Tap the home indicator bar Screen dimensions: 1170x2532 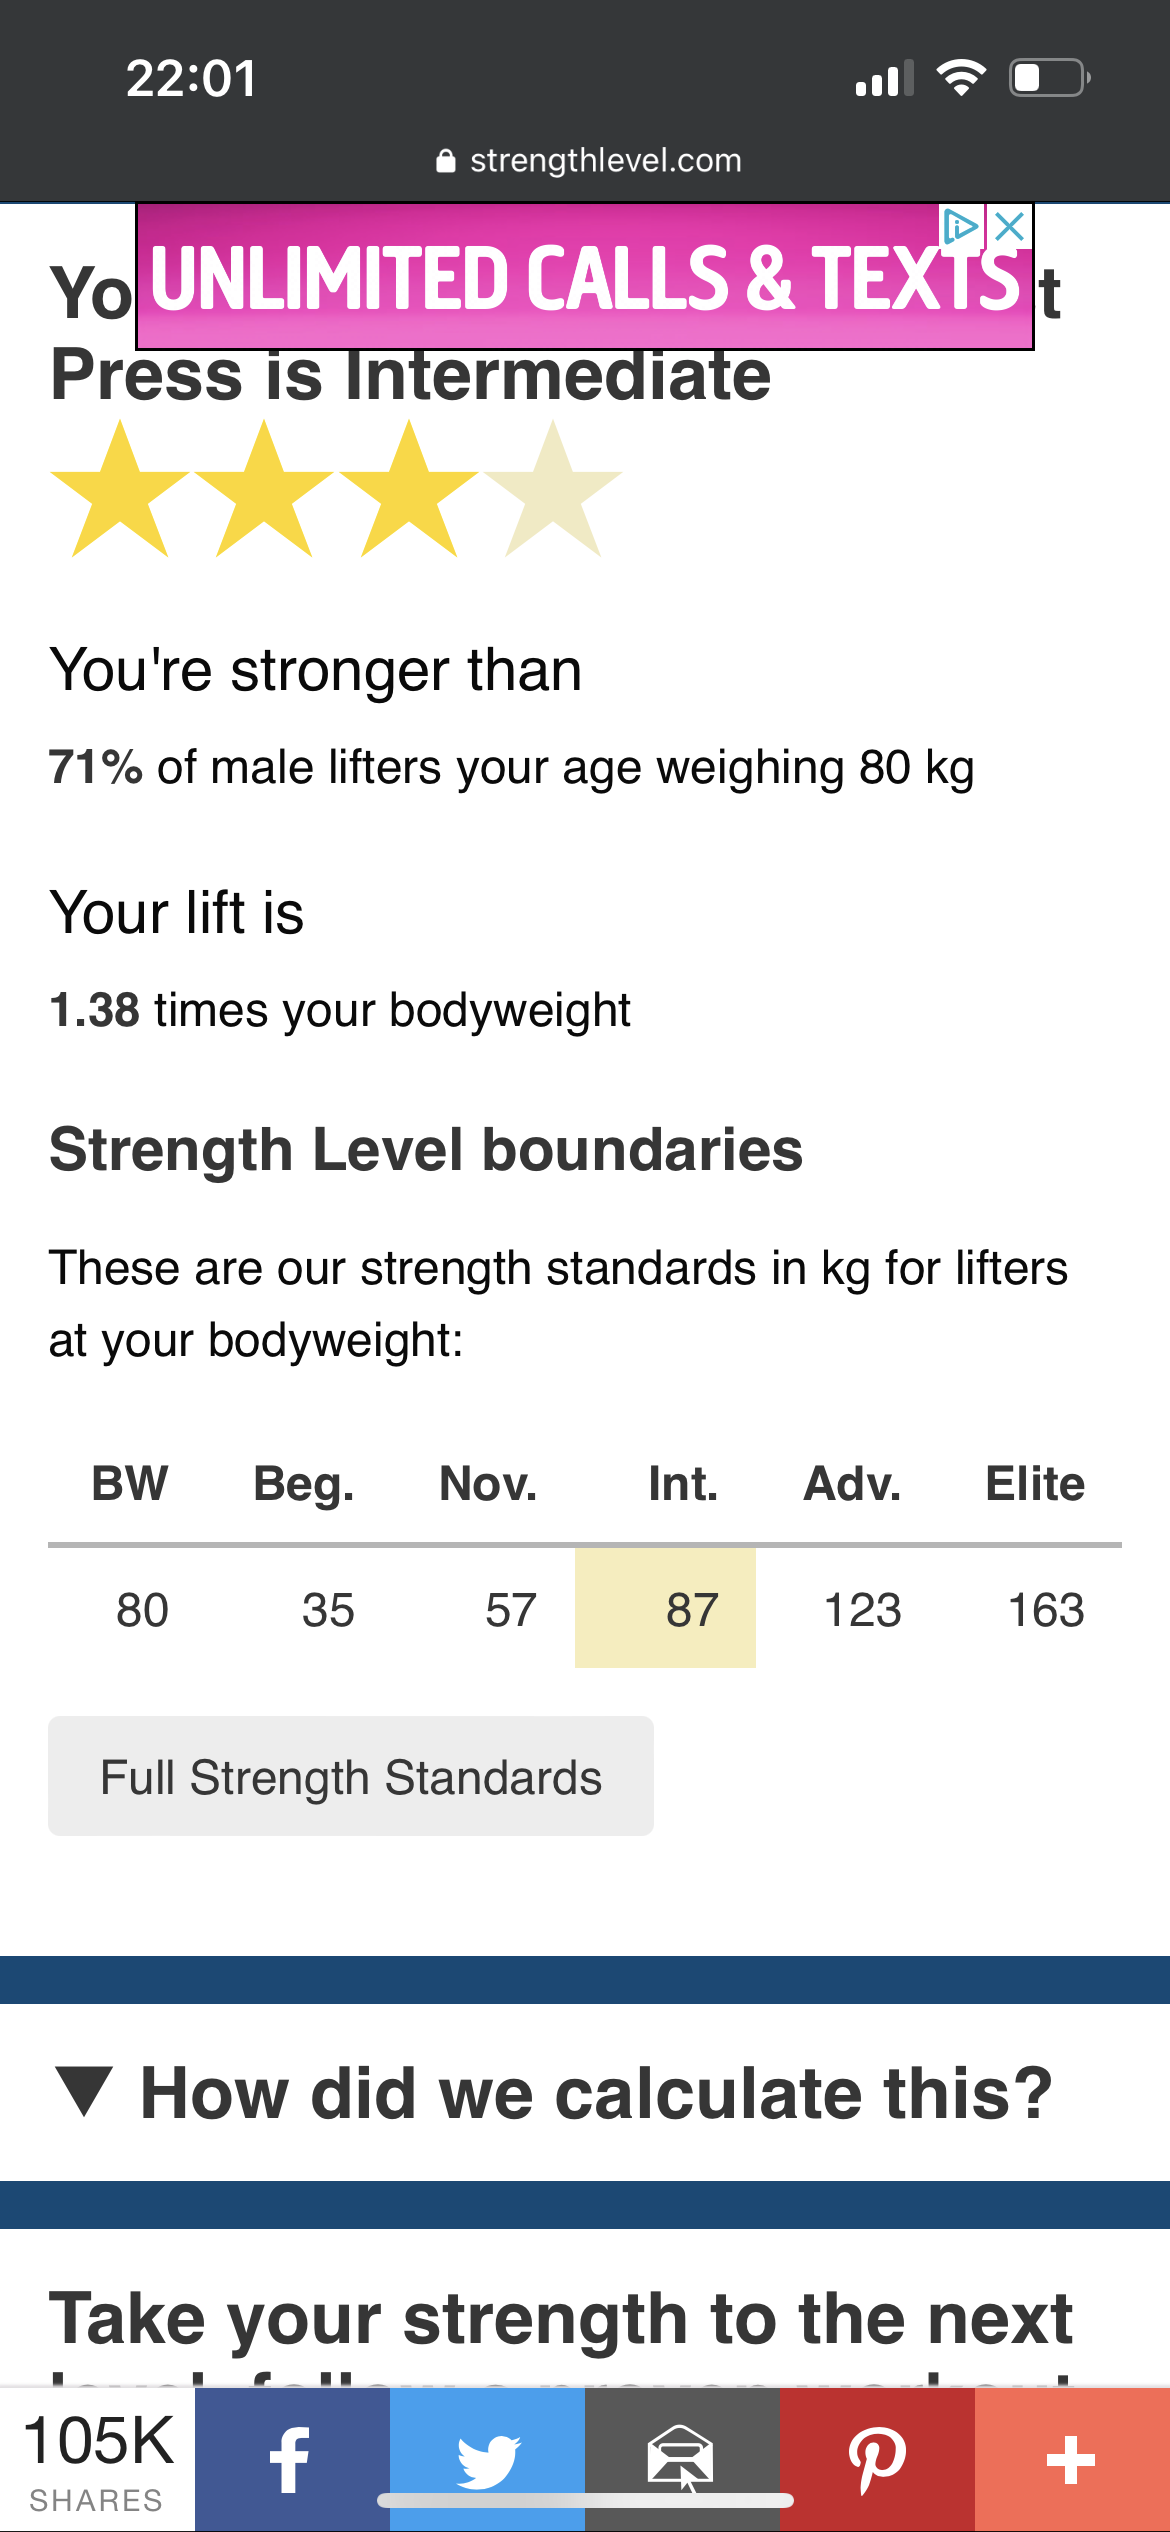(585, 2500)
